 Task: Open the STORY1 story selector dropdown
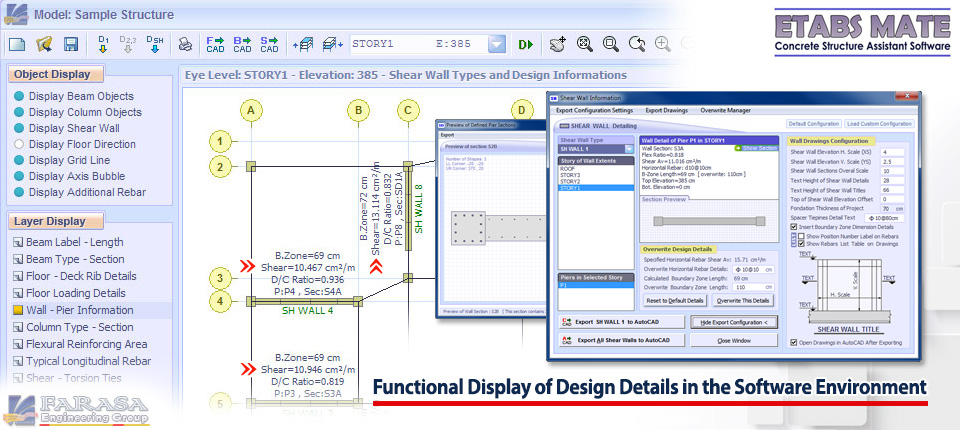497,44
